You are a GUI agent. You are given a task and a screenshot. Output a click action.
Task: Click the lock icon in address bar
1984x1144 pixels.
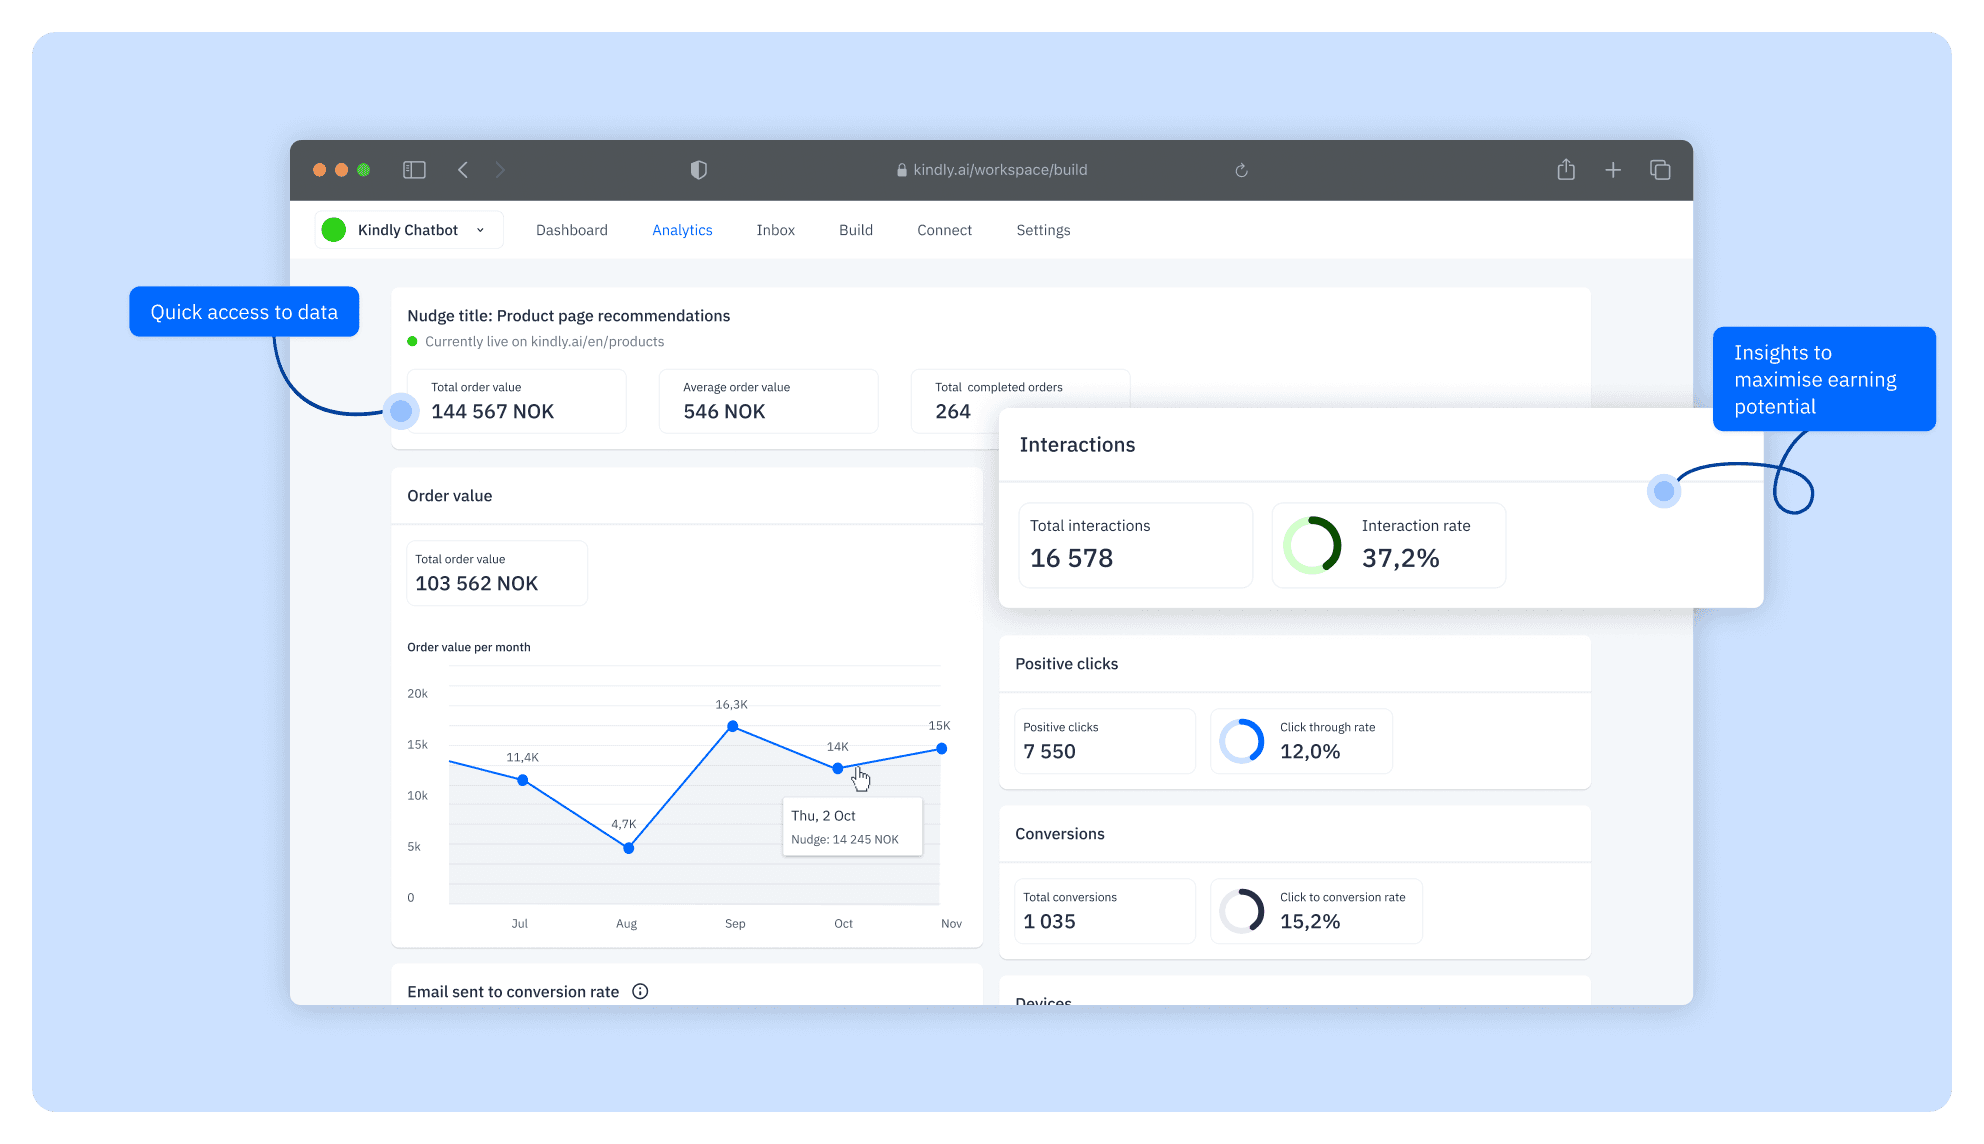pyautogui.click(x=902, y=170)
